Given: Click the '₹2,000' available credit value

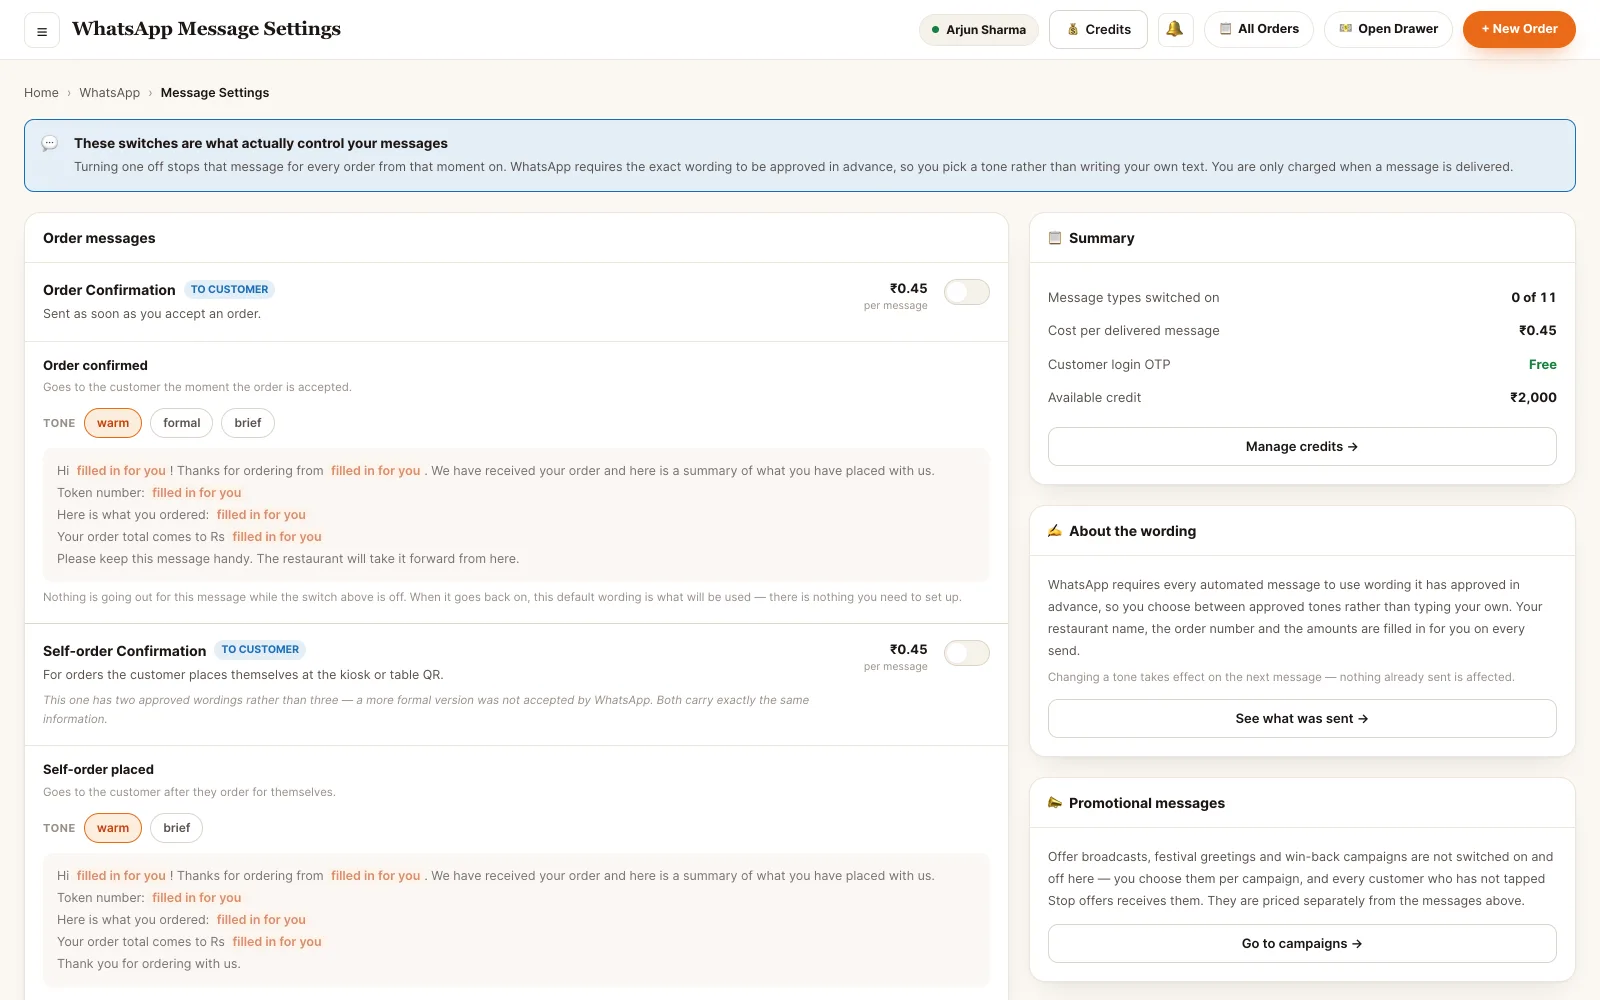Looking at the screenshot, I should (x=1533, y=398).
